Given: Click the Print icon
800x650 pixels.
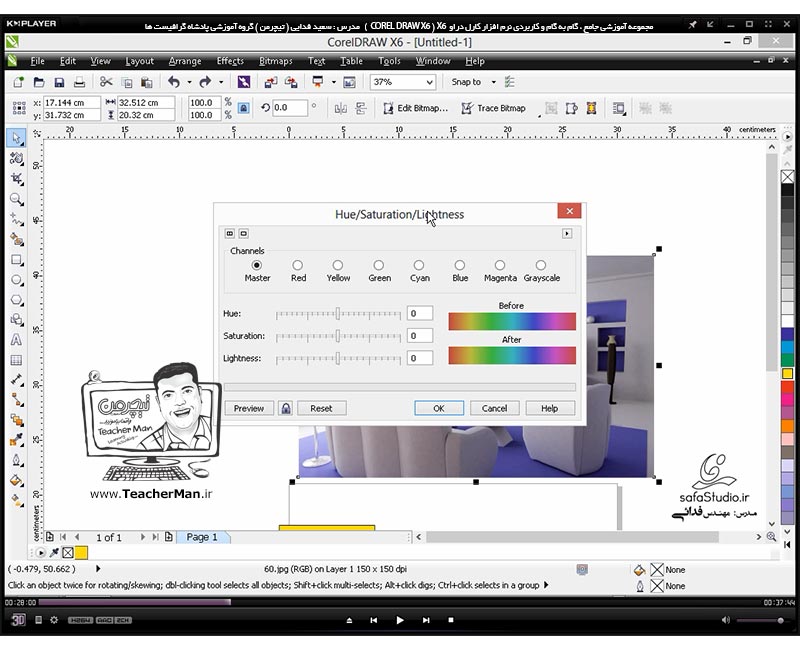Looking at the screenshot, I should click(x=79, y=82).
